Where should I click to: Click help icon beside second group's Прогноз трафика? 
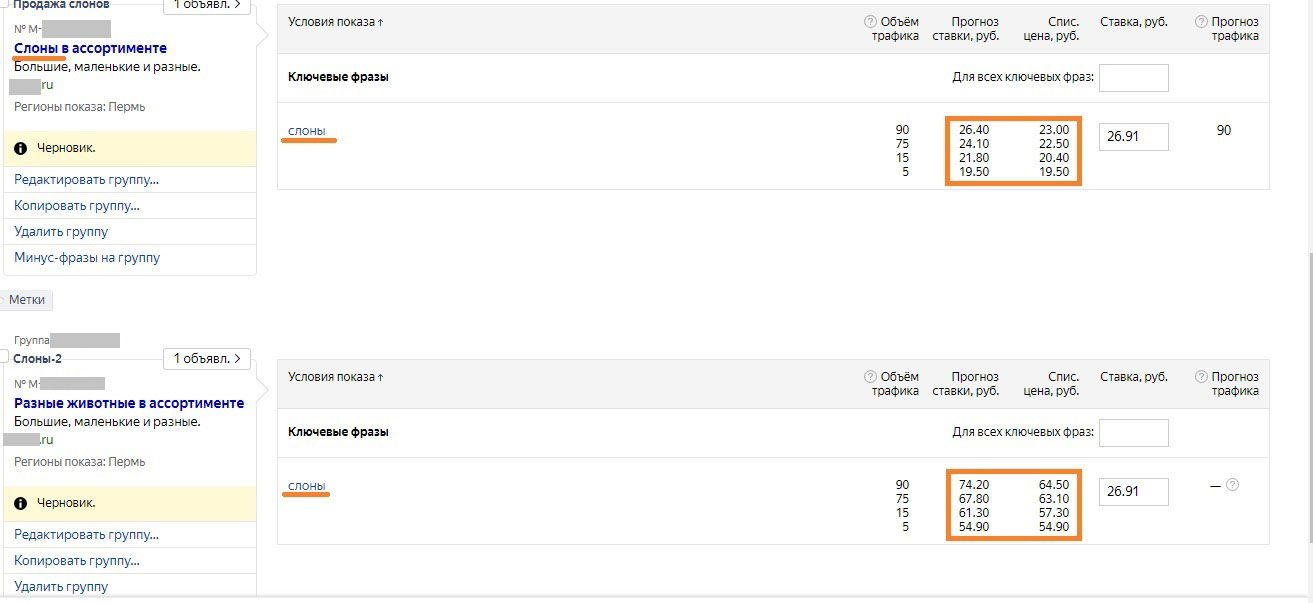point(1201,377)
